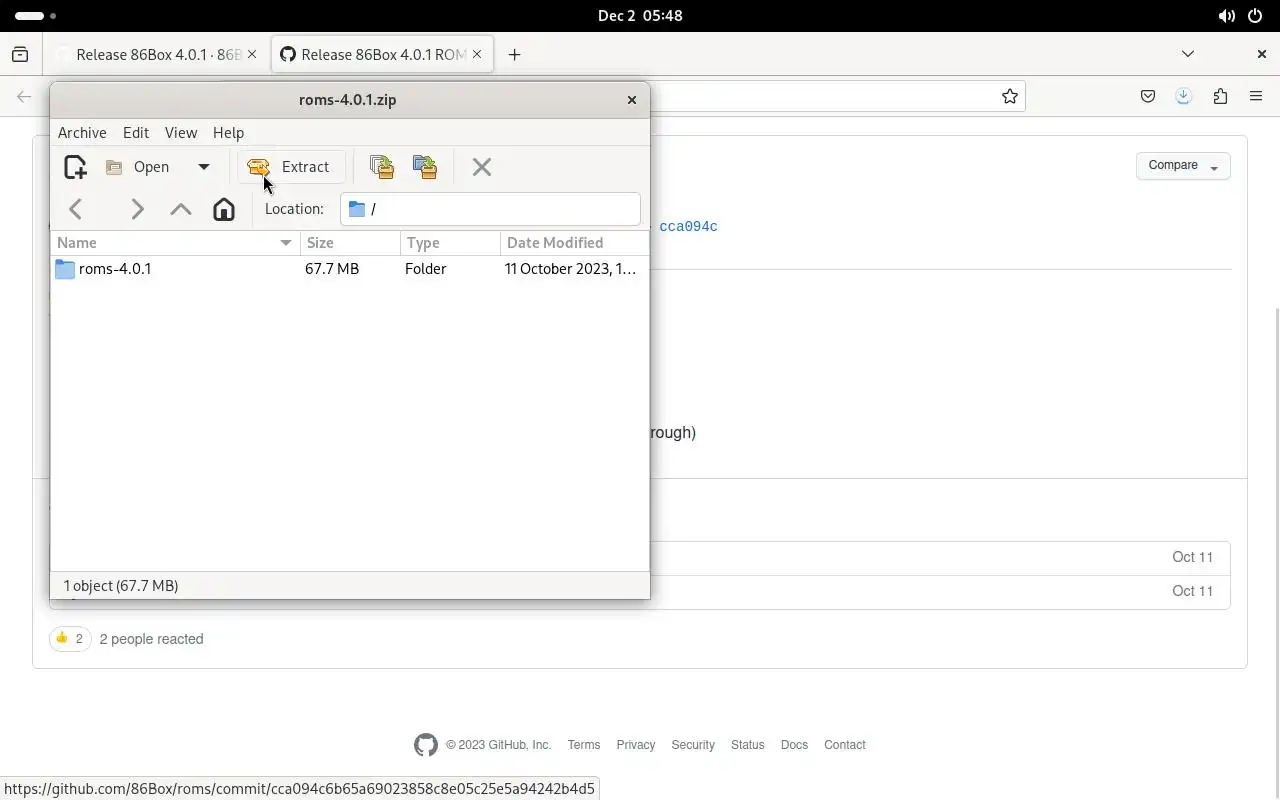Stop the current operation icon

coord(481,167)
